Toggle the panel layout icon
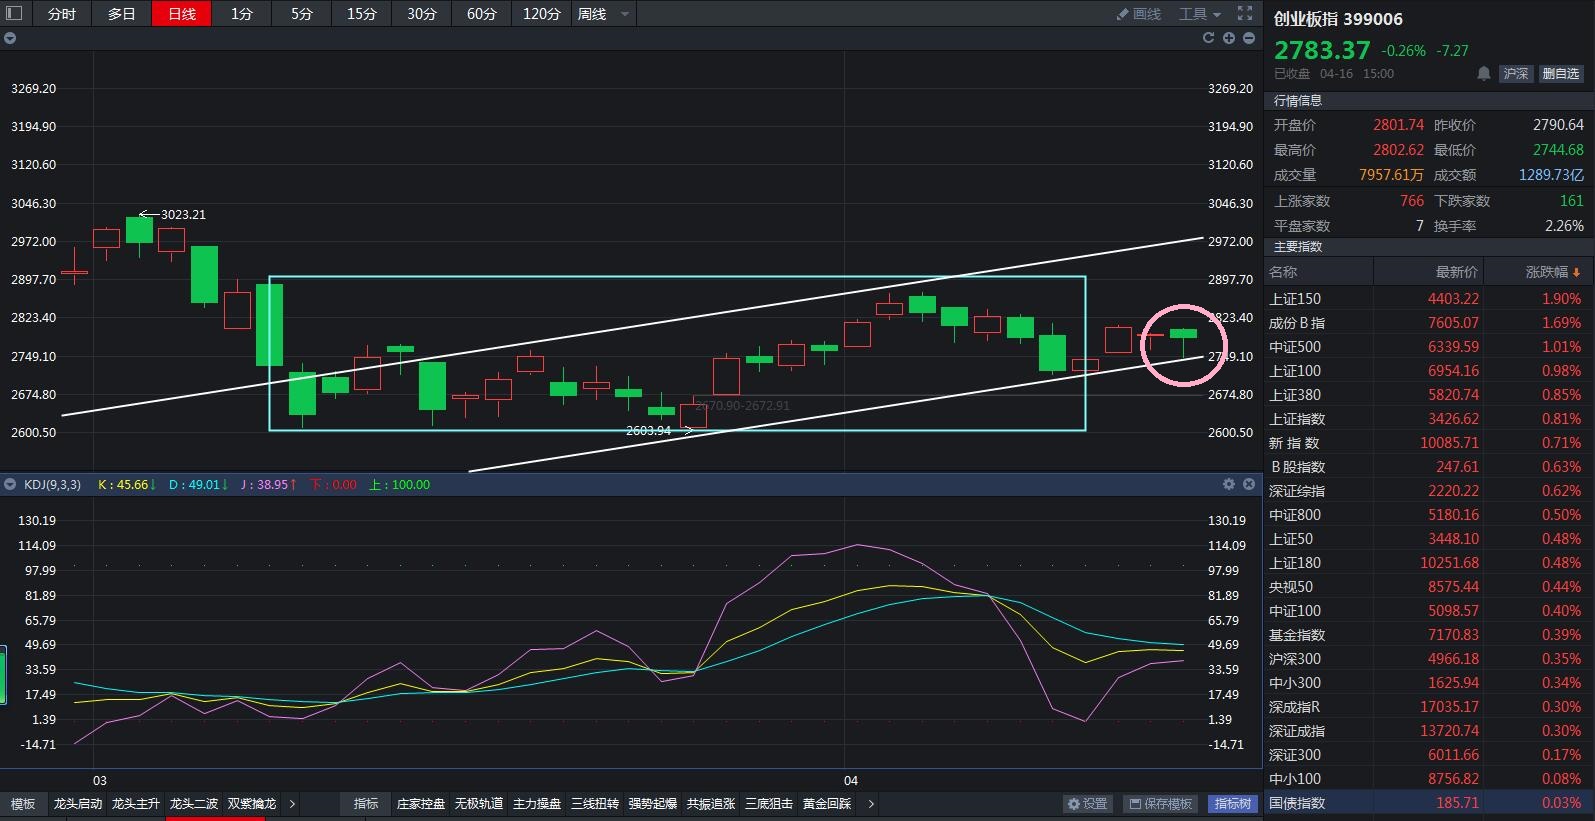Screen dimensions: 1595x821 14,13
